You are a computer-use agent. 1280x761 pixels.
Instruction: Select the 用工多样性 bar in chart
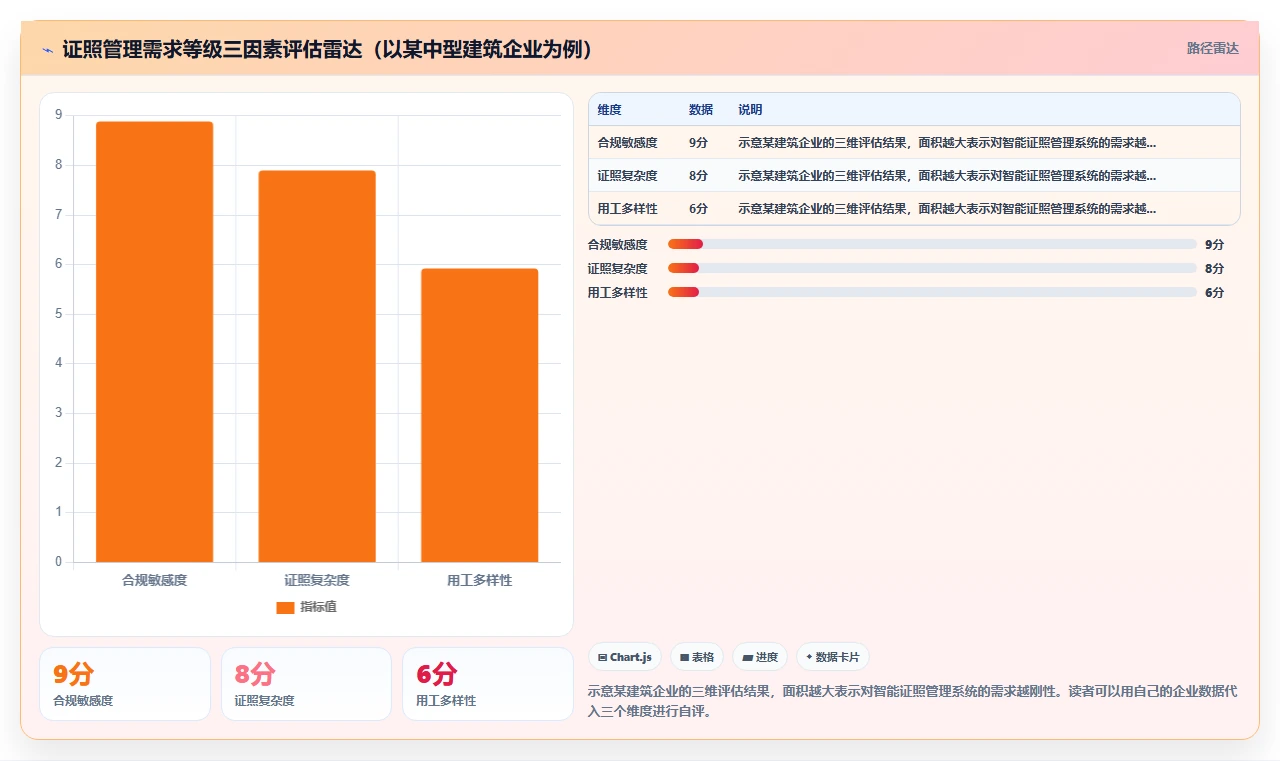479,415
